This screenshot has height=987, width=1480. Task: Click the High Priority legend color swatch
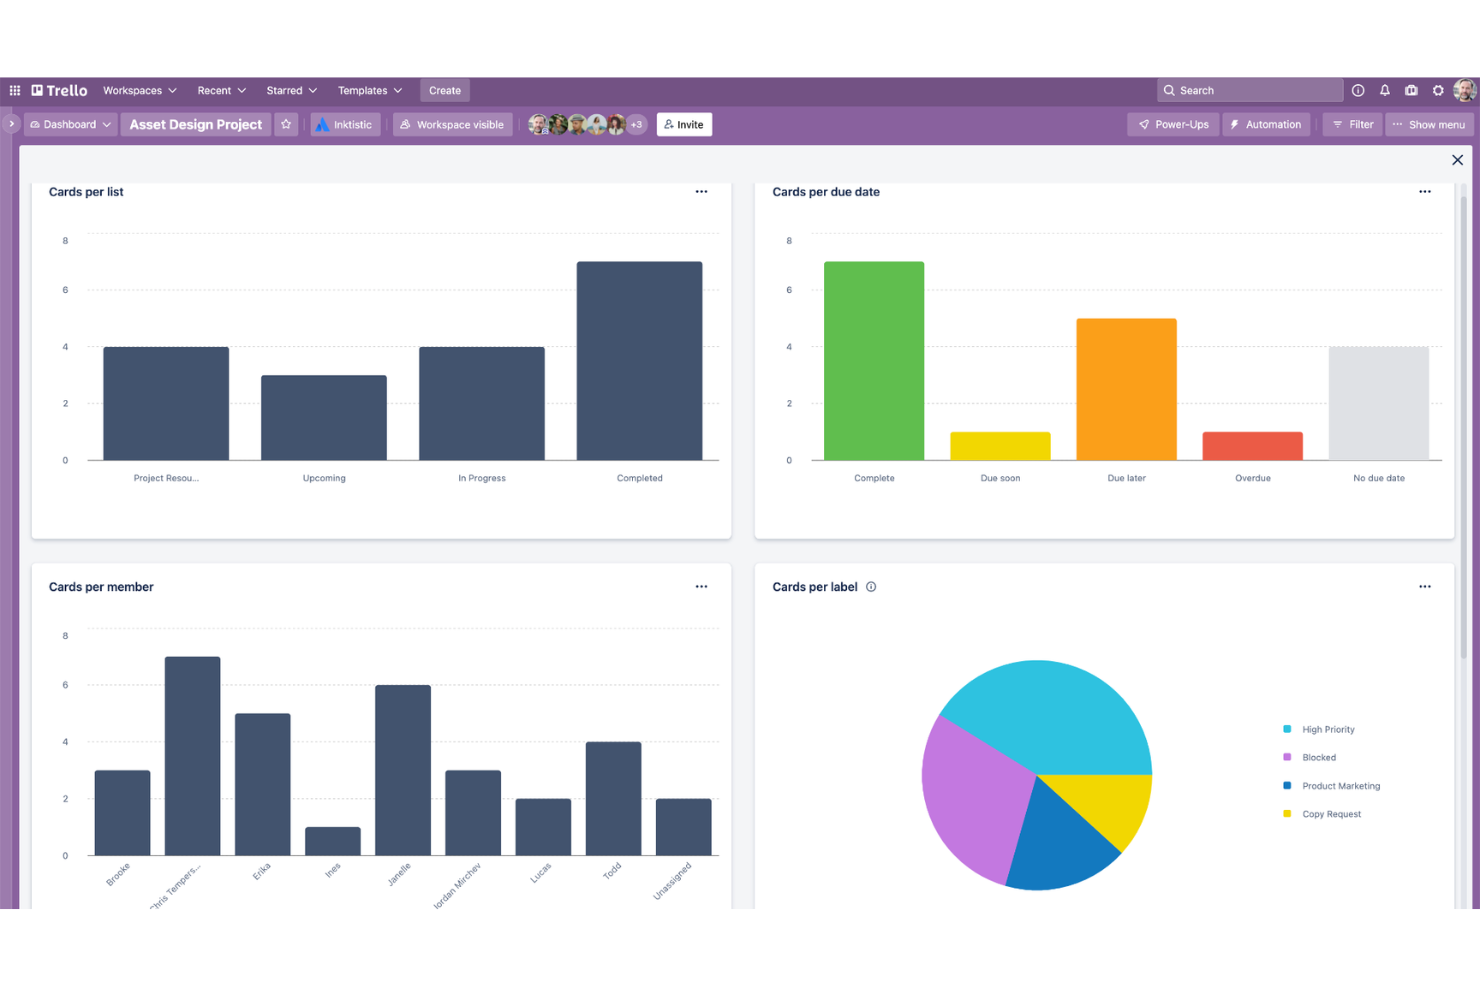(x=1287, y=729)
